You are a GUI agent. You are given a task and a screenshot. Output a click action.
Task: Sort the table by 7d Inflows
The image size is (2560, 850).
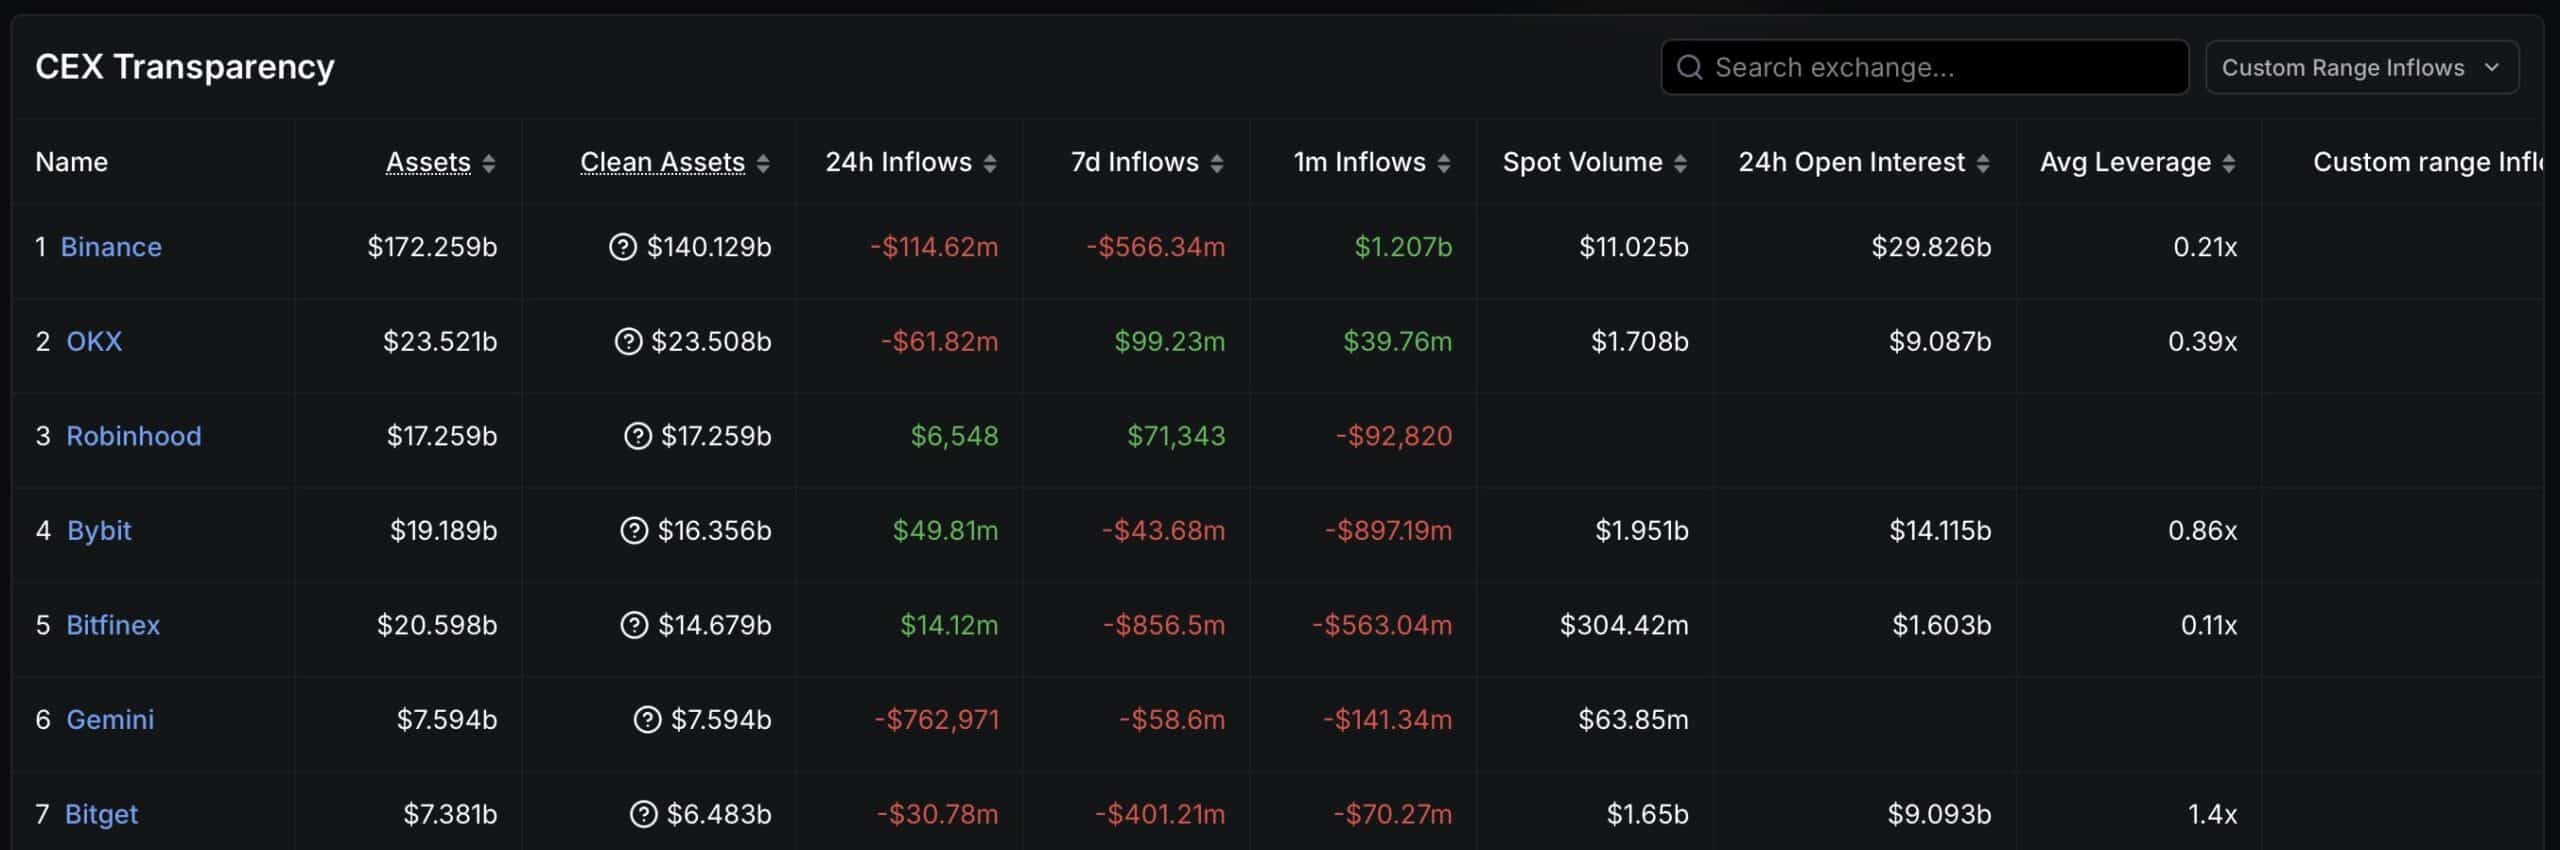coord(1142,161)
